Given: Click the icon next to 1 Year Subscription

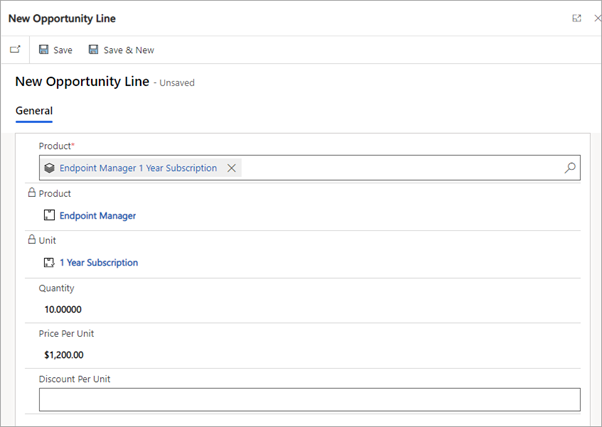Looking at the screenshot, I should point(49,263).
